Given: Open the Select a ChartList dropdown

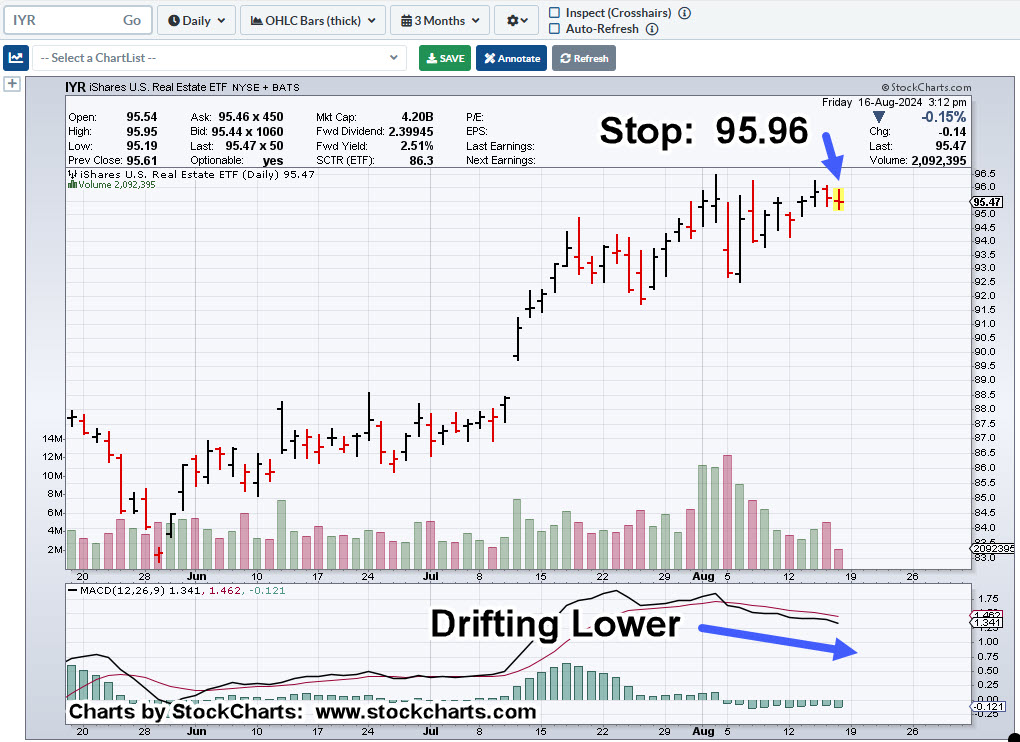Looking at the screenshot, I should [x=219, y=58].
